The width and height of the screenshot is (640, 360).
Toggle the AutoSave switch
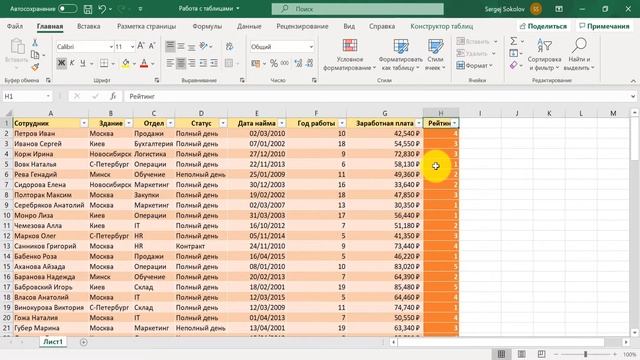(x=67, y=9)
